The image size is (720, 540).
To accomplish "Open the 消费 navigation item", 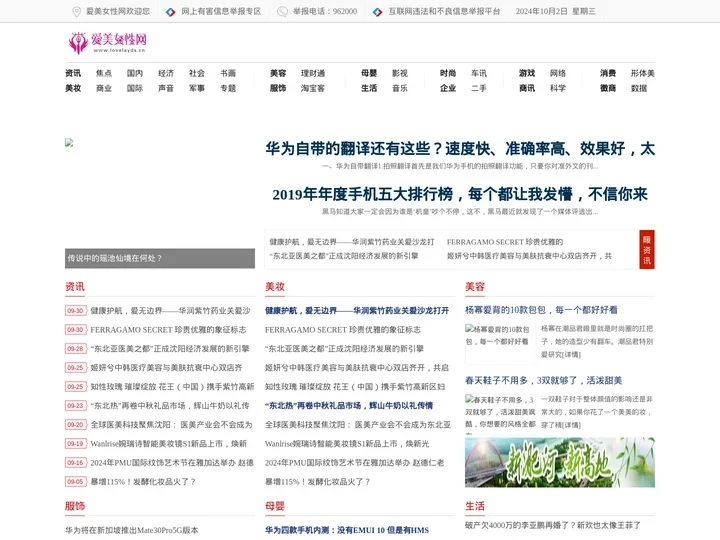I will pyautogui.click(x=608, y=73).
